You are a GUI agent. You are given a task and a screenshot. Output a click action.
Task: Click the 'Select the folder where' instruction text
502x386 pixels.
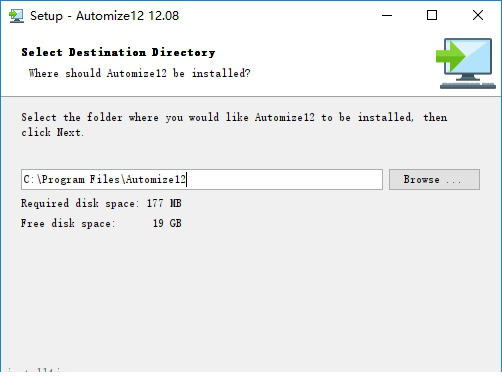234,125
